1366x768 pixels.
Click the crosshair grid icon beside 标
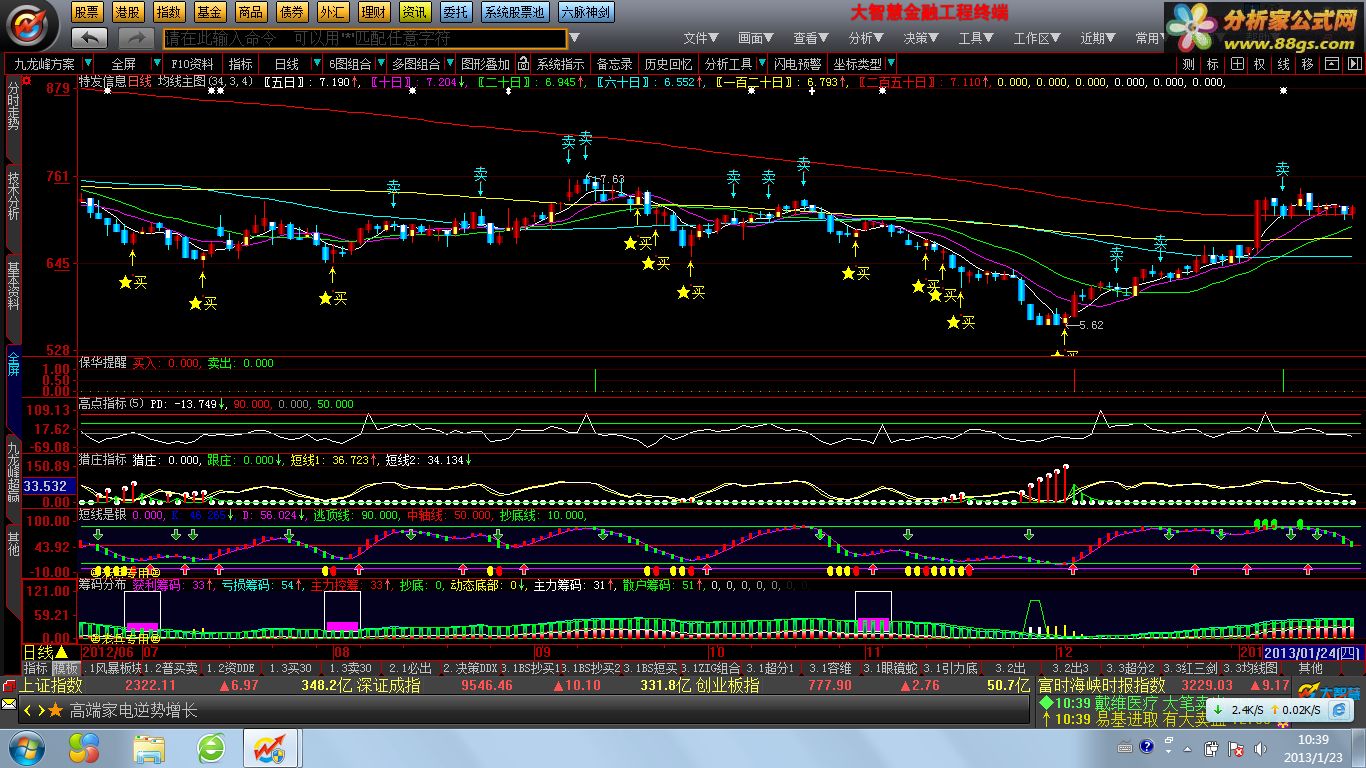tap(1237, 64)
